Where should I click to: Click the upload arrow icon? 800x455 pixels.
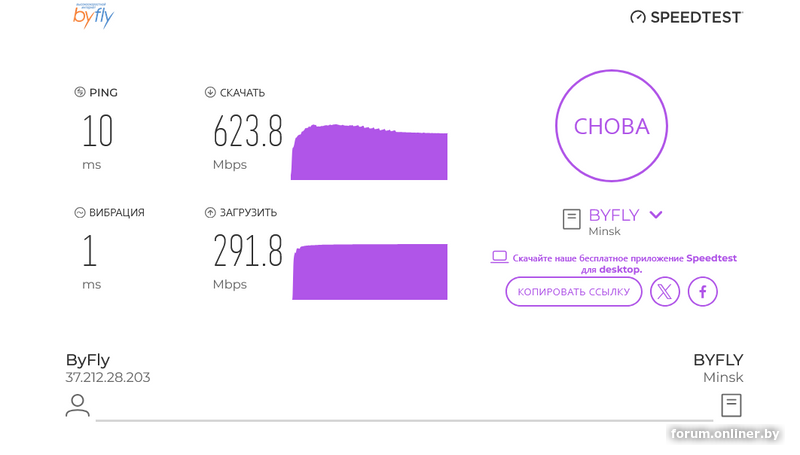tap(210, 212)
